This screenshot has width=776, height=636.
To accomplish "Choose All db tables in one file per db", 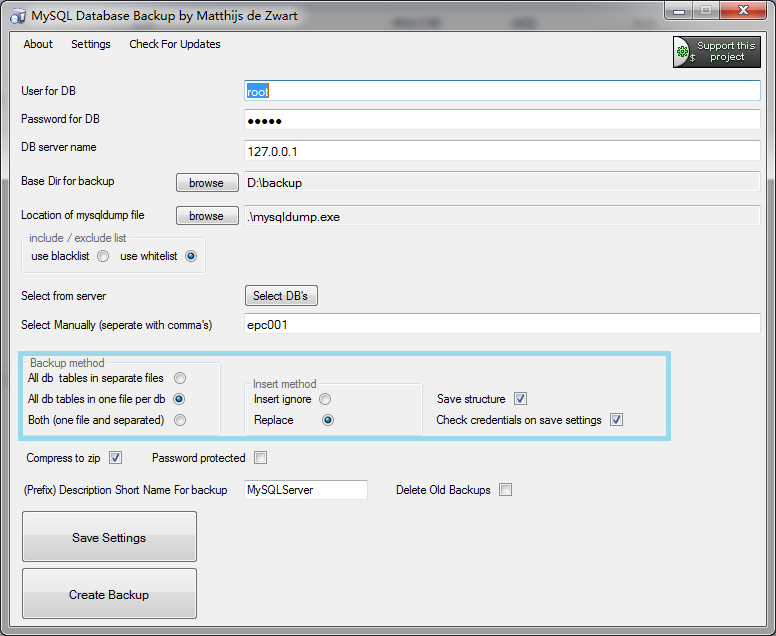I will tap(179, 399).
